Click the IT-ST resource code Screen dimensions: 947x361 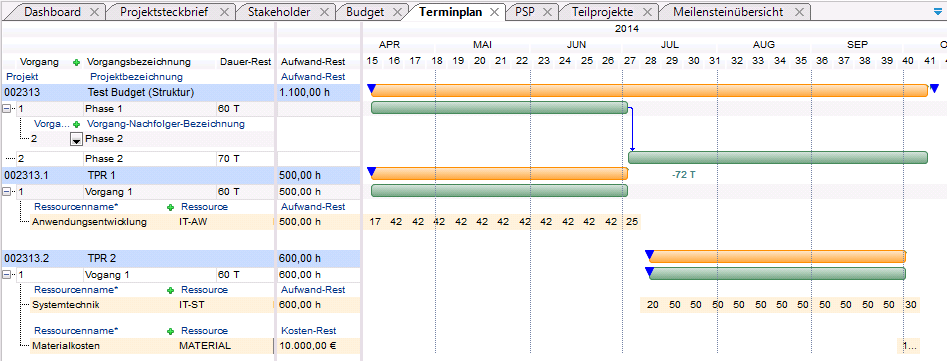(x=193, y=305)
